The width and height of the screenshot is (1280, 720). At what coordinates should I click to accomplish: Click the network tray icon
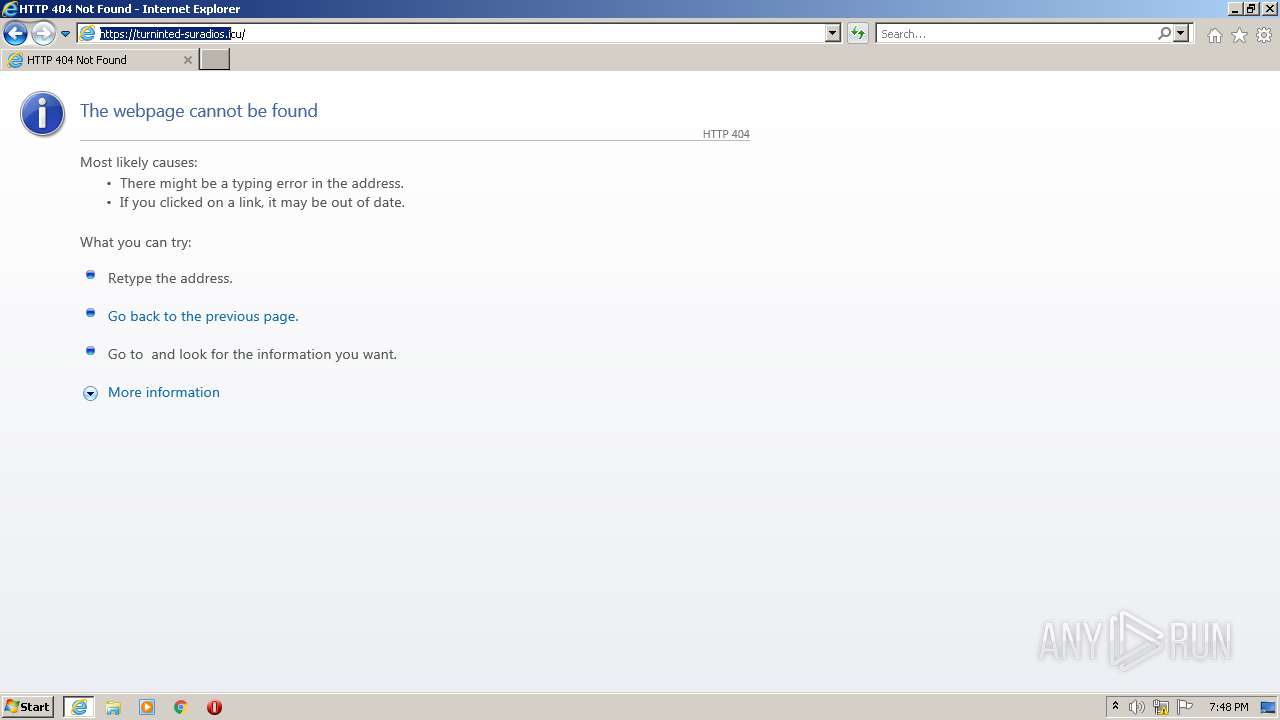1161,707
